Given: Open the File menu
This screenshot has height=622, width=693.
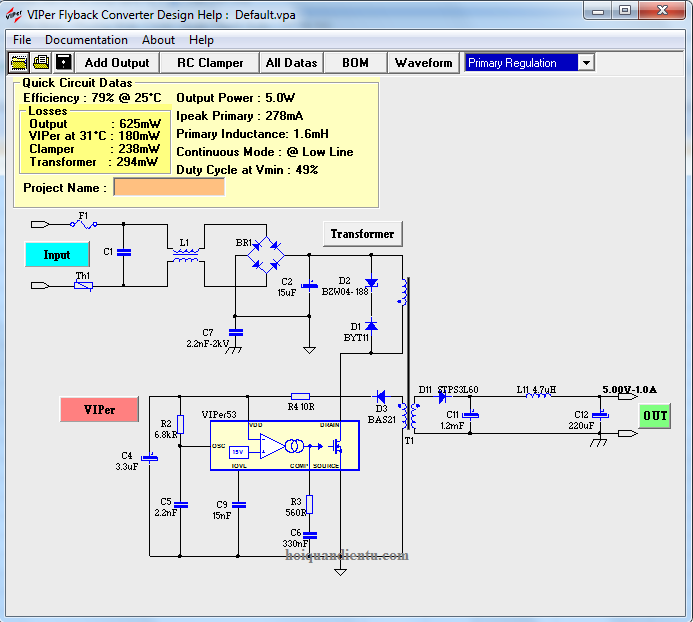Looking at the screenshot, I should [x=22, y=40].
